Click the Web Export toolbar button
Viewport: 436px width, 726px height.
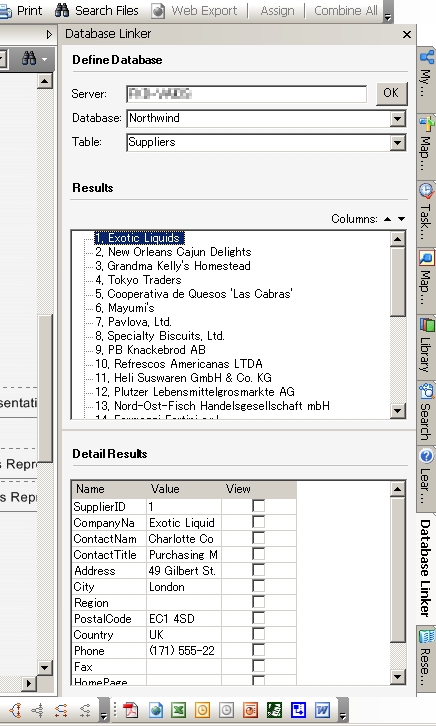(194, 10)
